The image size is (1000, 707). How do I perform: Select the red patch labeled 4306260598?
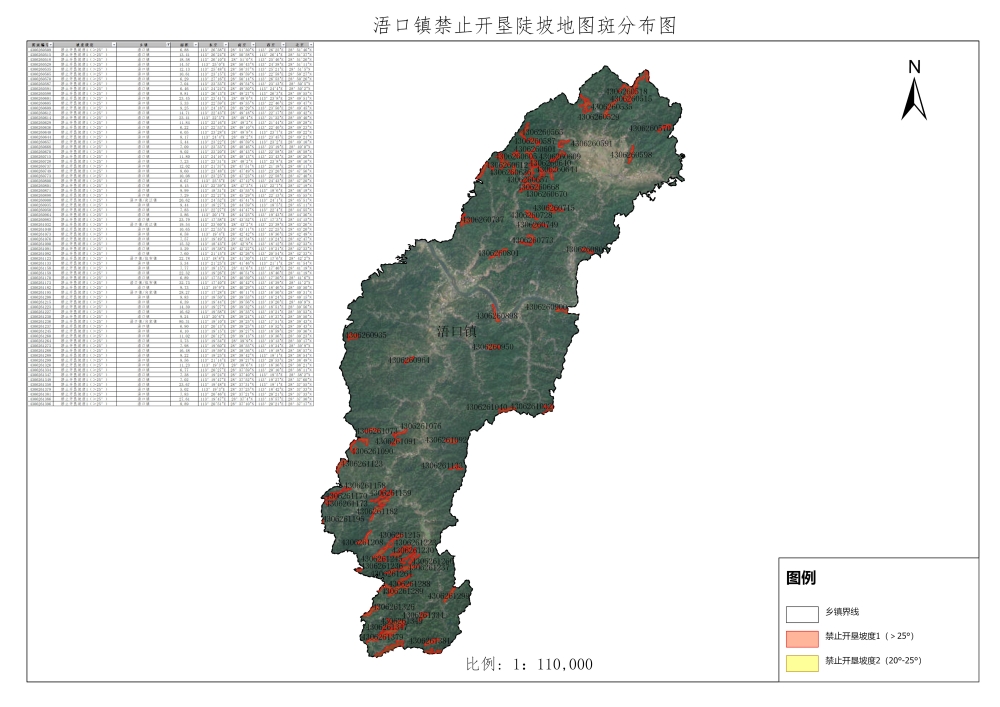click(632, 155)
